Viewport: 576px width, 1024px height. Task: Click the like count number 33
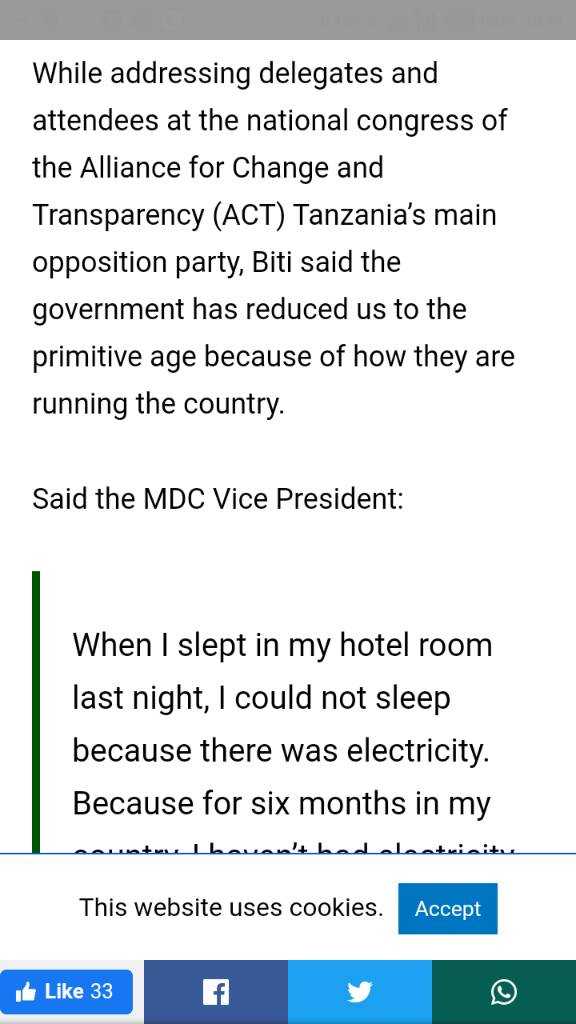click(101, 991)
